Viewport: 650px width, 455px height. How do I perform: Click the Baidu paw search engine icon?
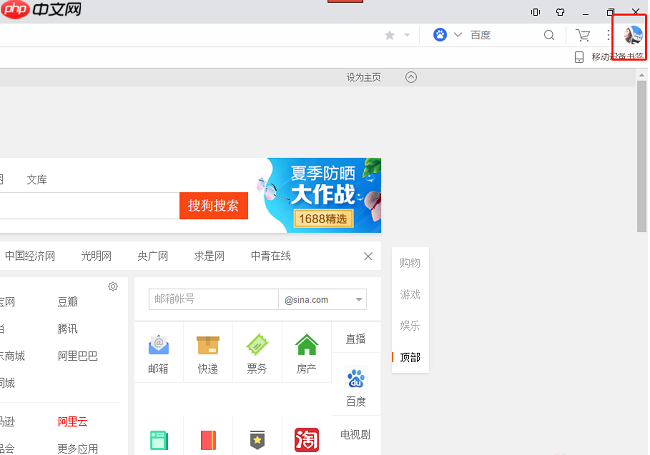(x=440, y=35)
